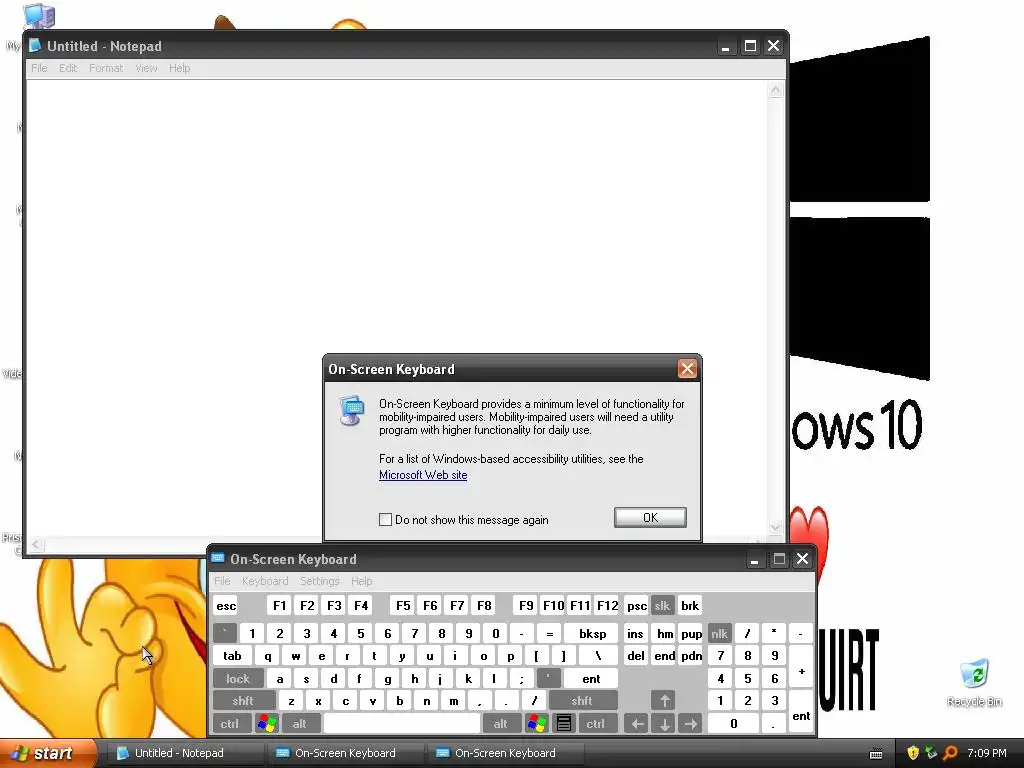This screenshot has height=768, width=1024.
Task: Click the space bar key
Action: (x=402, y=724)
